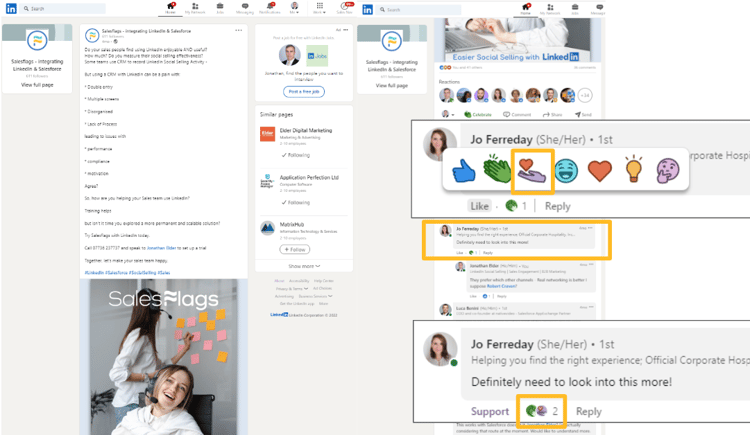
Task: Click the LinkedIn Jobs icon in the ad
Action: 317,56
